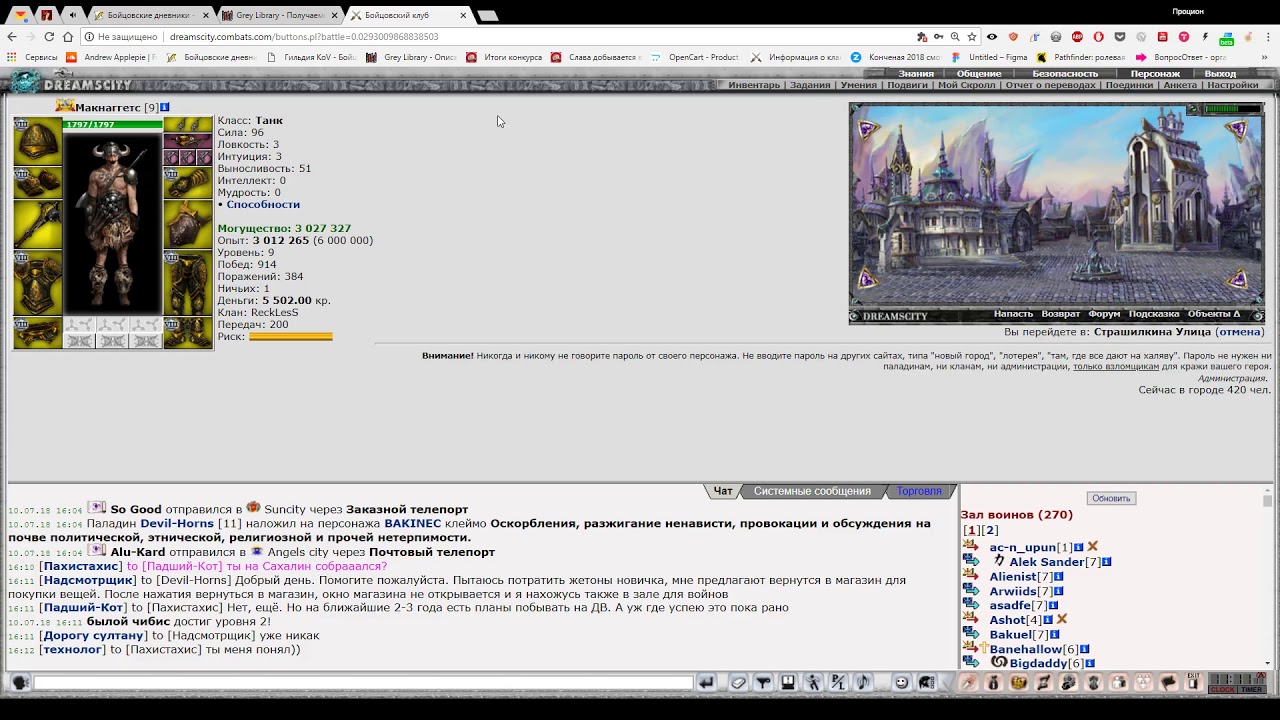Click the Обновить button in user list
1280x720 pixels.
(x=1111, y=498)
